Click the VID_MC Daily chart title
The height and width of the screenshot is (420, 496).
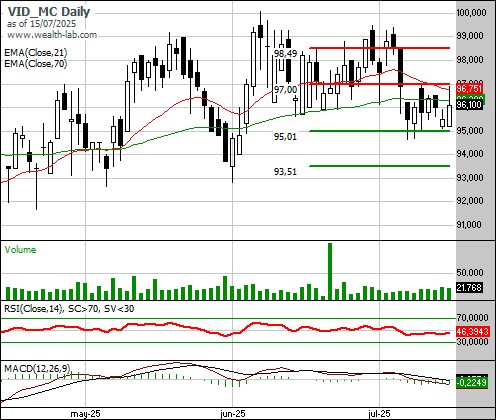click(49, 12)
